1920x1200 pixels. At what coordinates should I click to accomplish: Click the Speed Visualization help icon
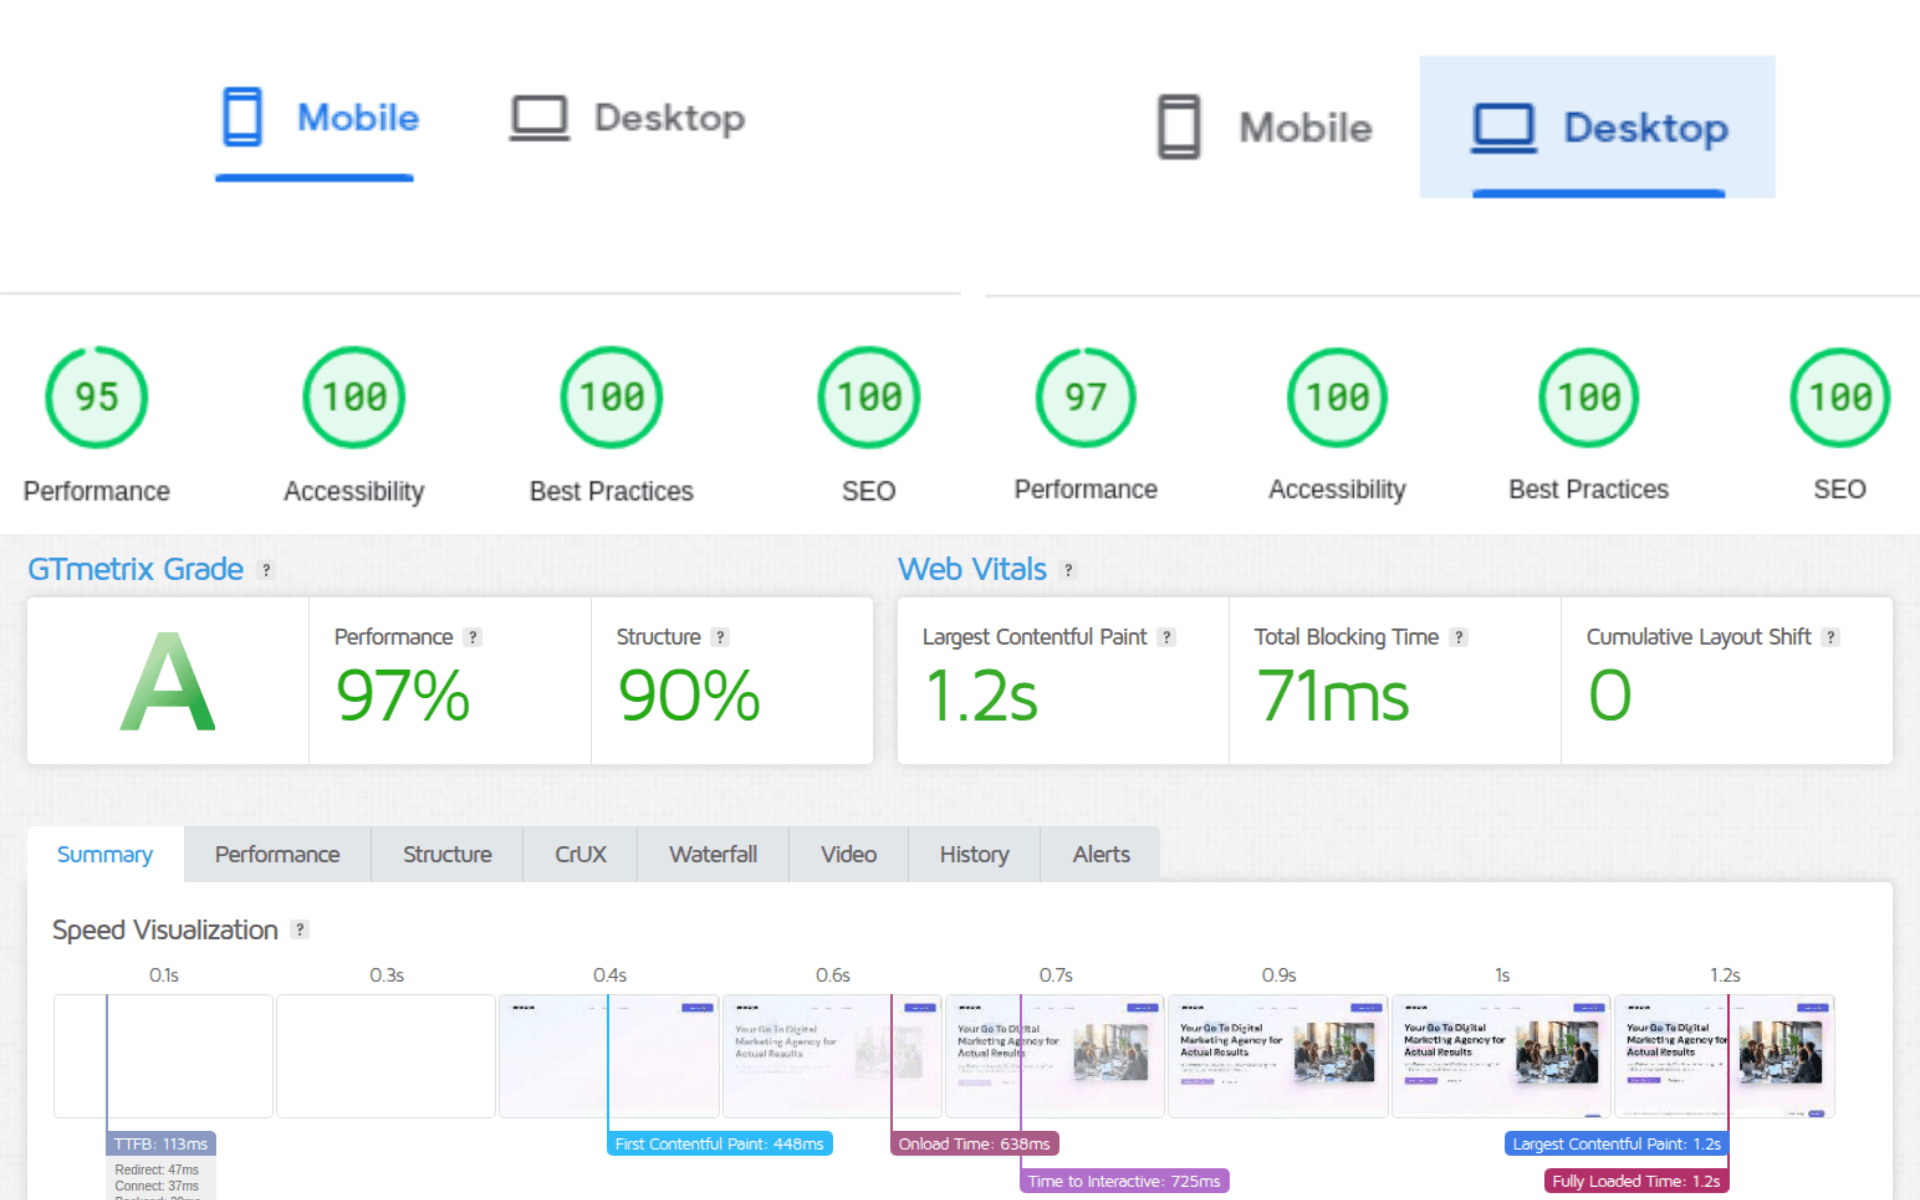click(299, 929)
